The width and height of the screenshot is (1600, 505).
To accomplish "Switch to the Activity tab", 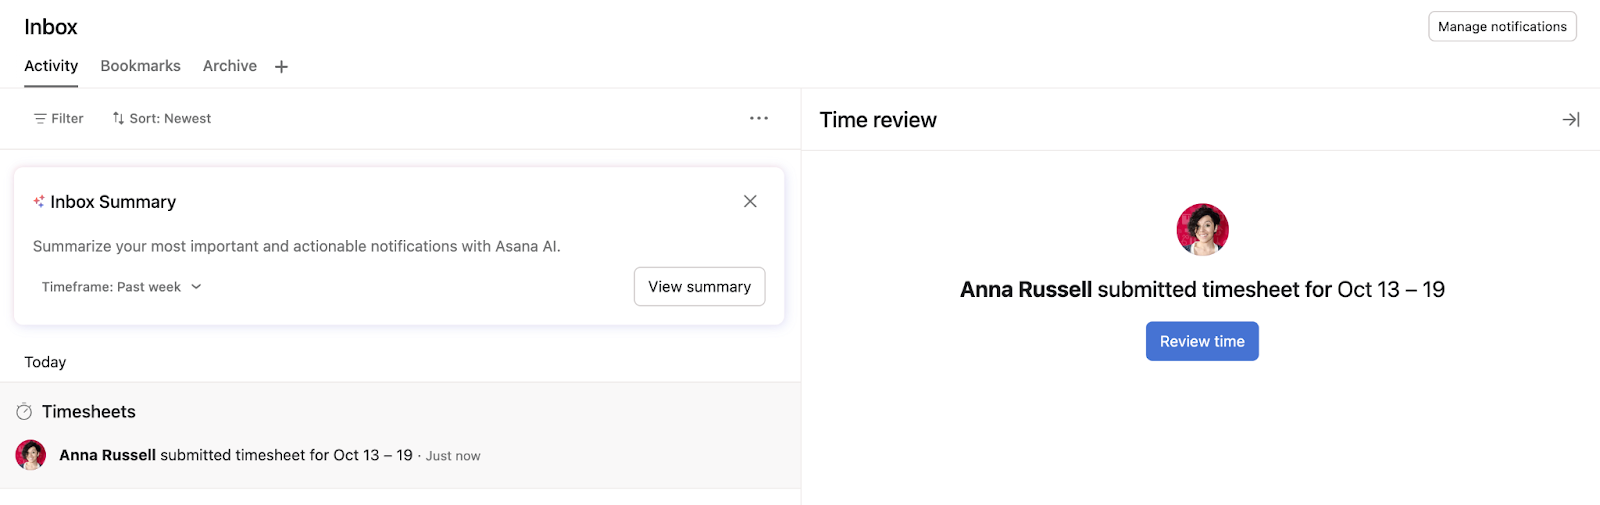I will (51, 66).
